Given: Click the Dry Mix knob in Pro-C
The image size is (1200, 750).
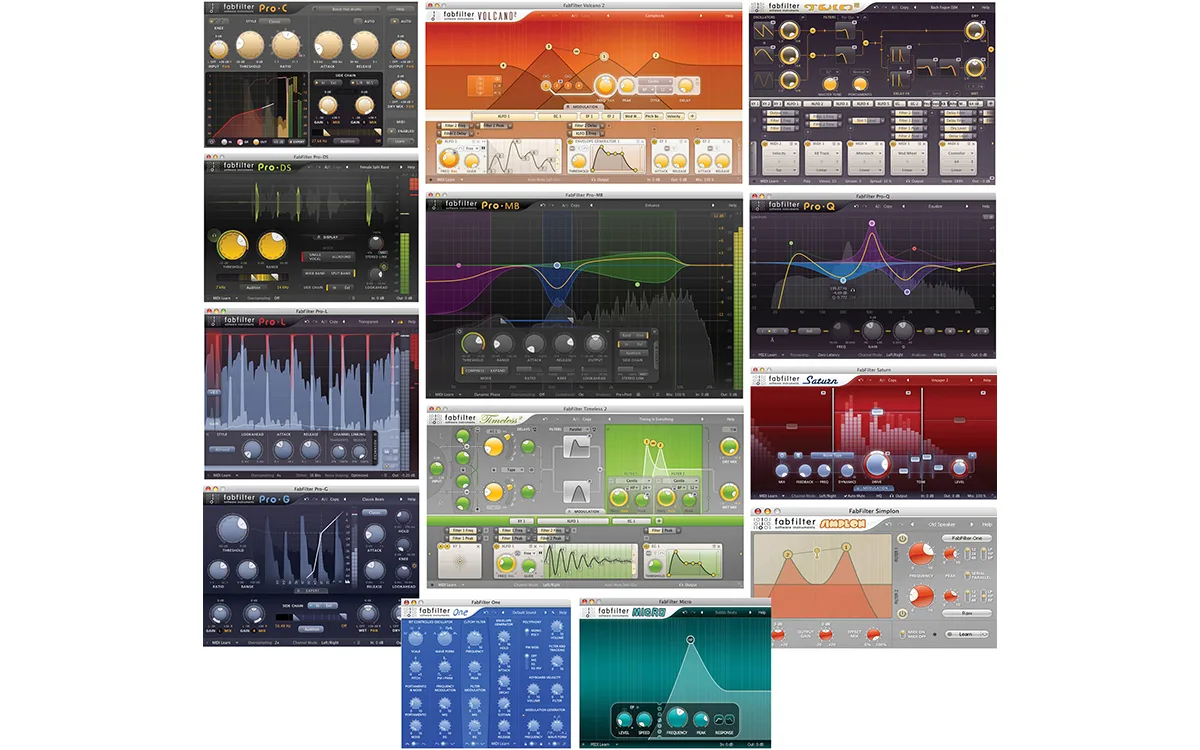Looking at the screenshot, I should click(400, 87).
